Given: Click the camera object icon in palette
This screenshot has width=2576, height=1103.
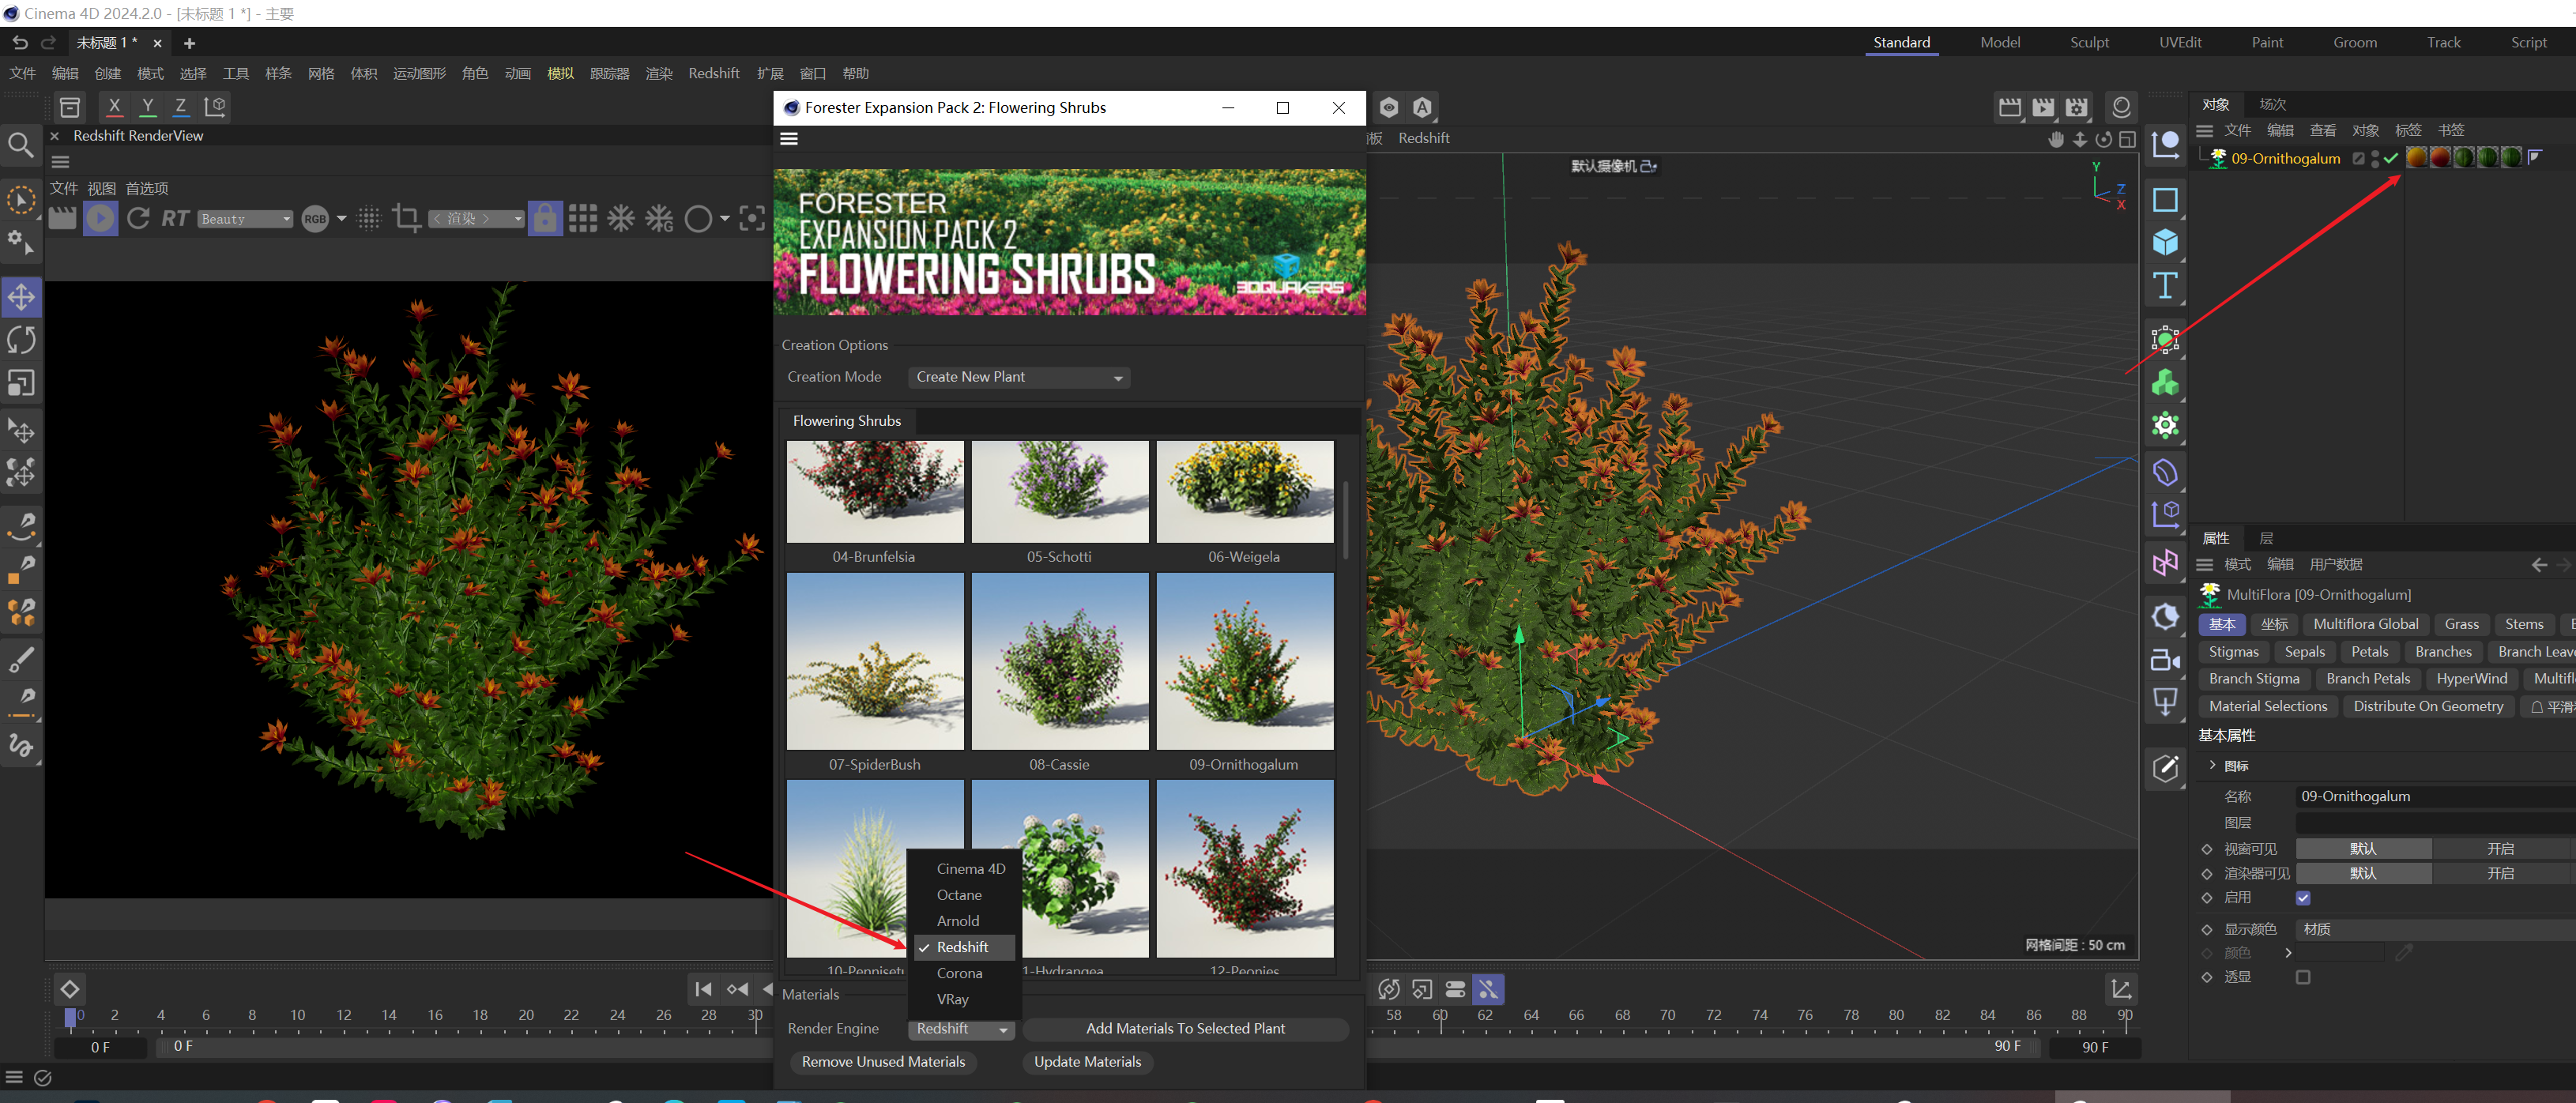Looking at the screenshot, I should [x=2165, y=660].
